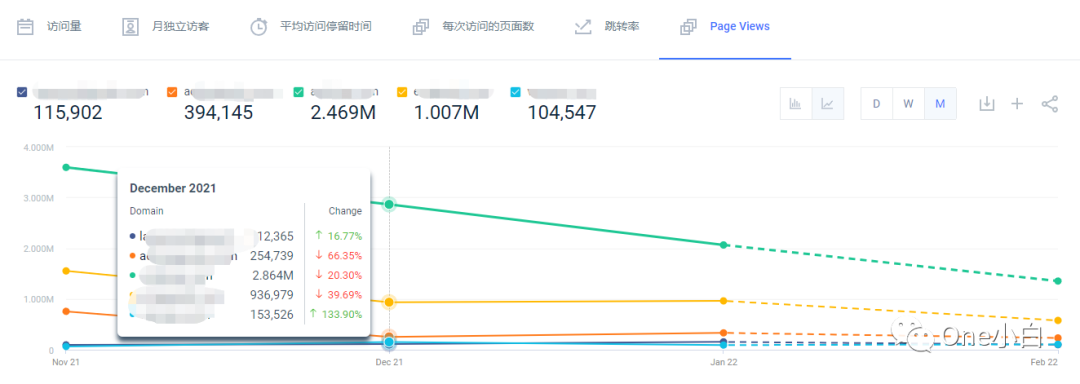Click green data point at Nov 21
This screenshot has height=384, width=1080.
click(65, 167)
